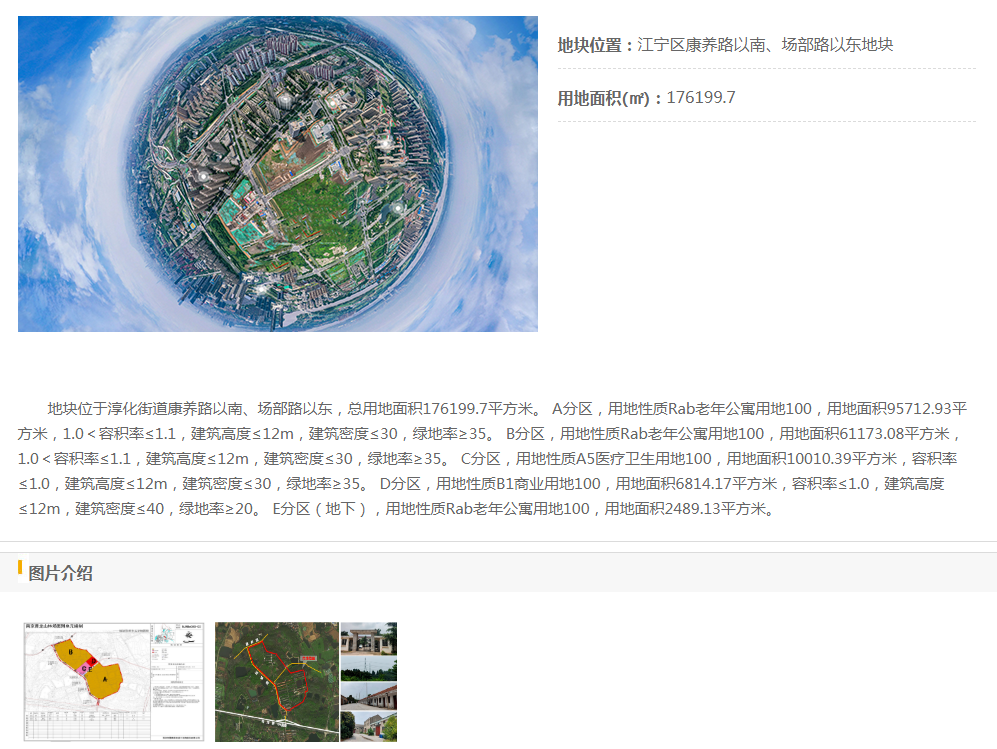Click the row houses photo thumbnail

pos(369,696)
